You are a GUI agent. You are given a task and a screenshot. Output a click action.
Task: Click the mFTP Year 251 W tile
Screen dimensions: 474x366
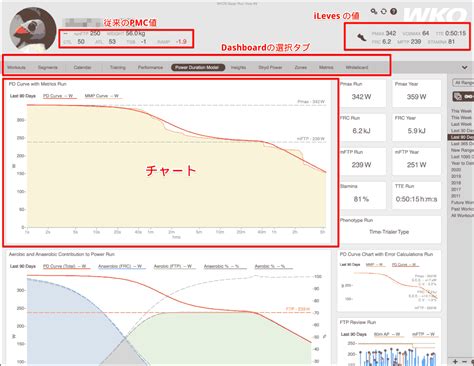(x=417, y=162)
